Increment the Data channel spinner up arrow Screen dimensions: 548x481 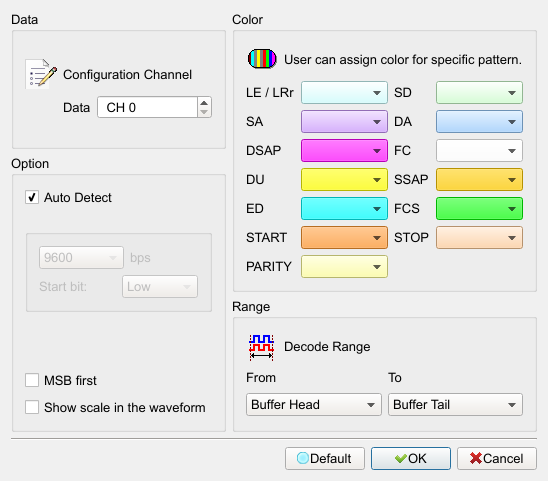(x=204, y=102)
